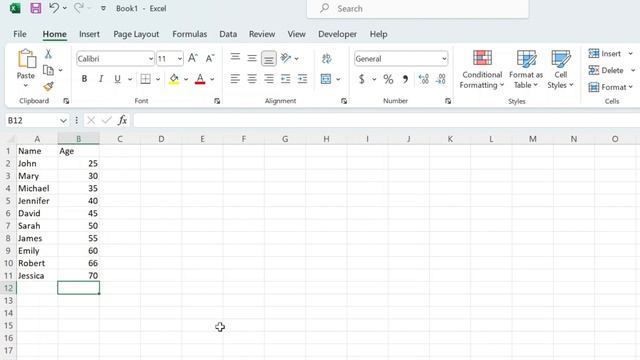Increase the cell indent

pos(302,79)
